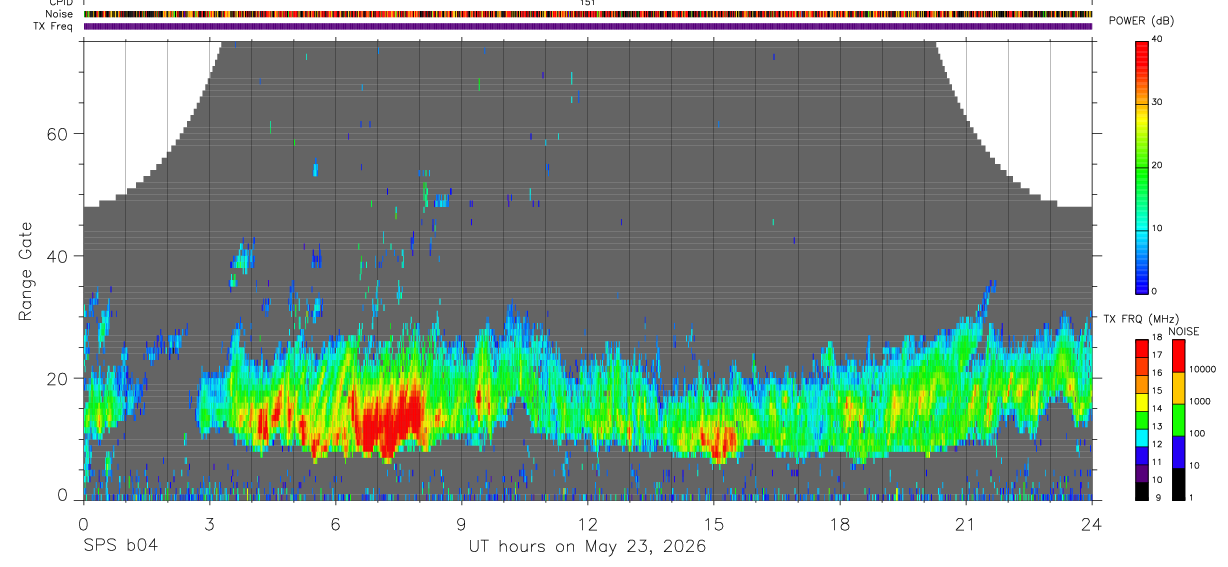Click the 'NOISE' legend title
Viewport: 1228px width, 567px height.
1185,331
